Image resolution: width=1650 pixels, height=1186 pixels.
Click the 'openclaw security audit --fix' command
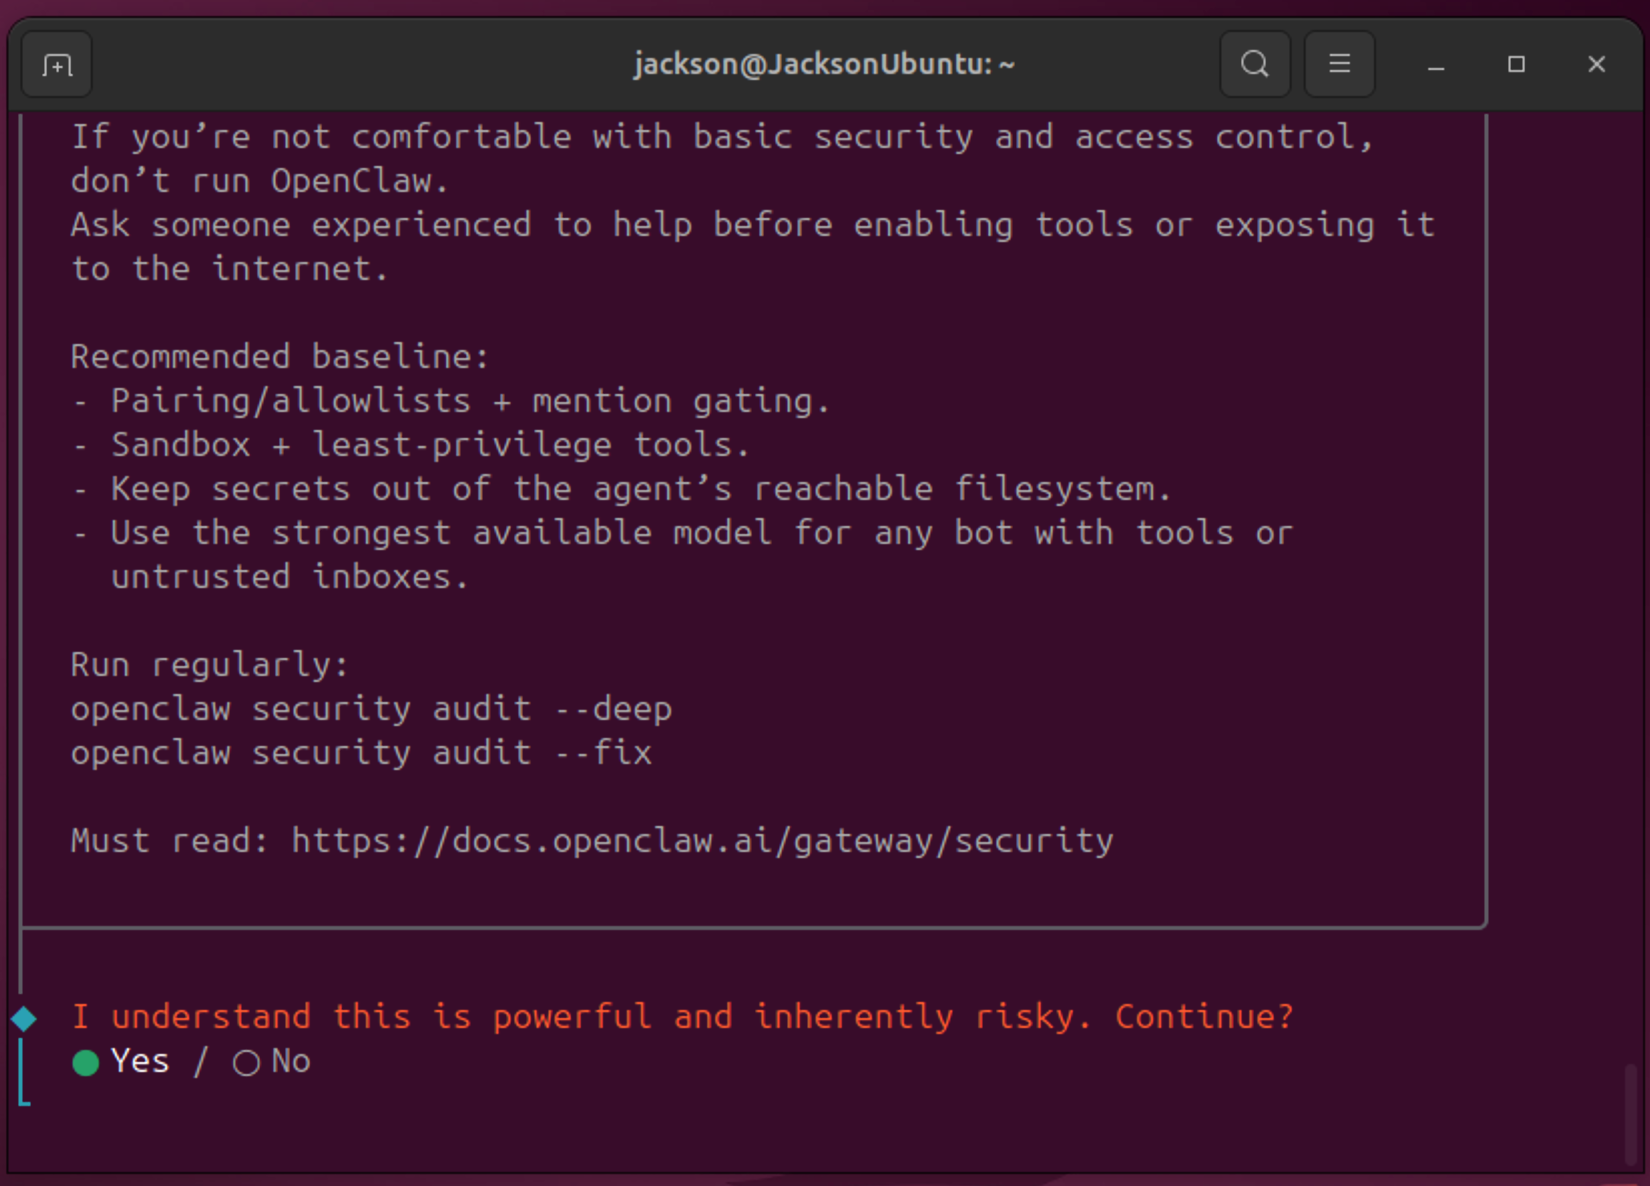361,753
